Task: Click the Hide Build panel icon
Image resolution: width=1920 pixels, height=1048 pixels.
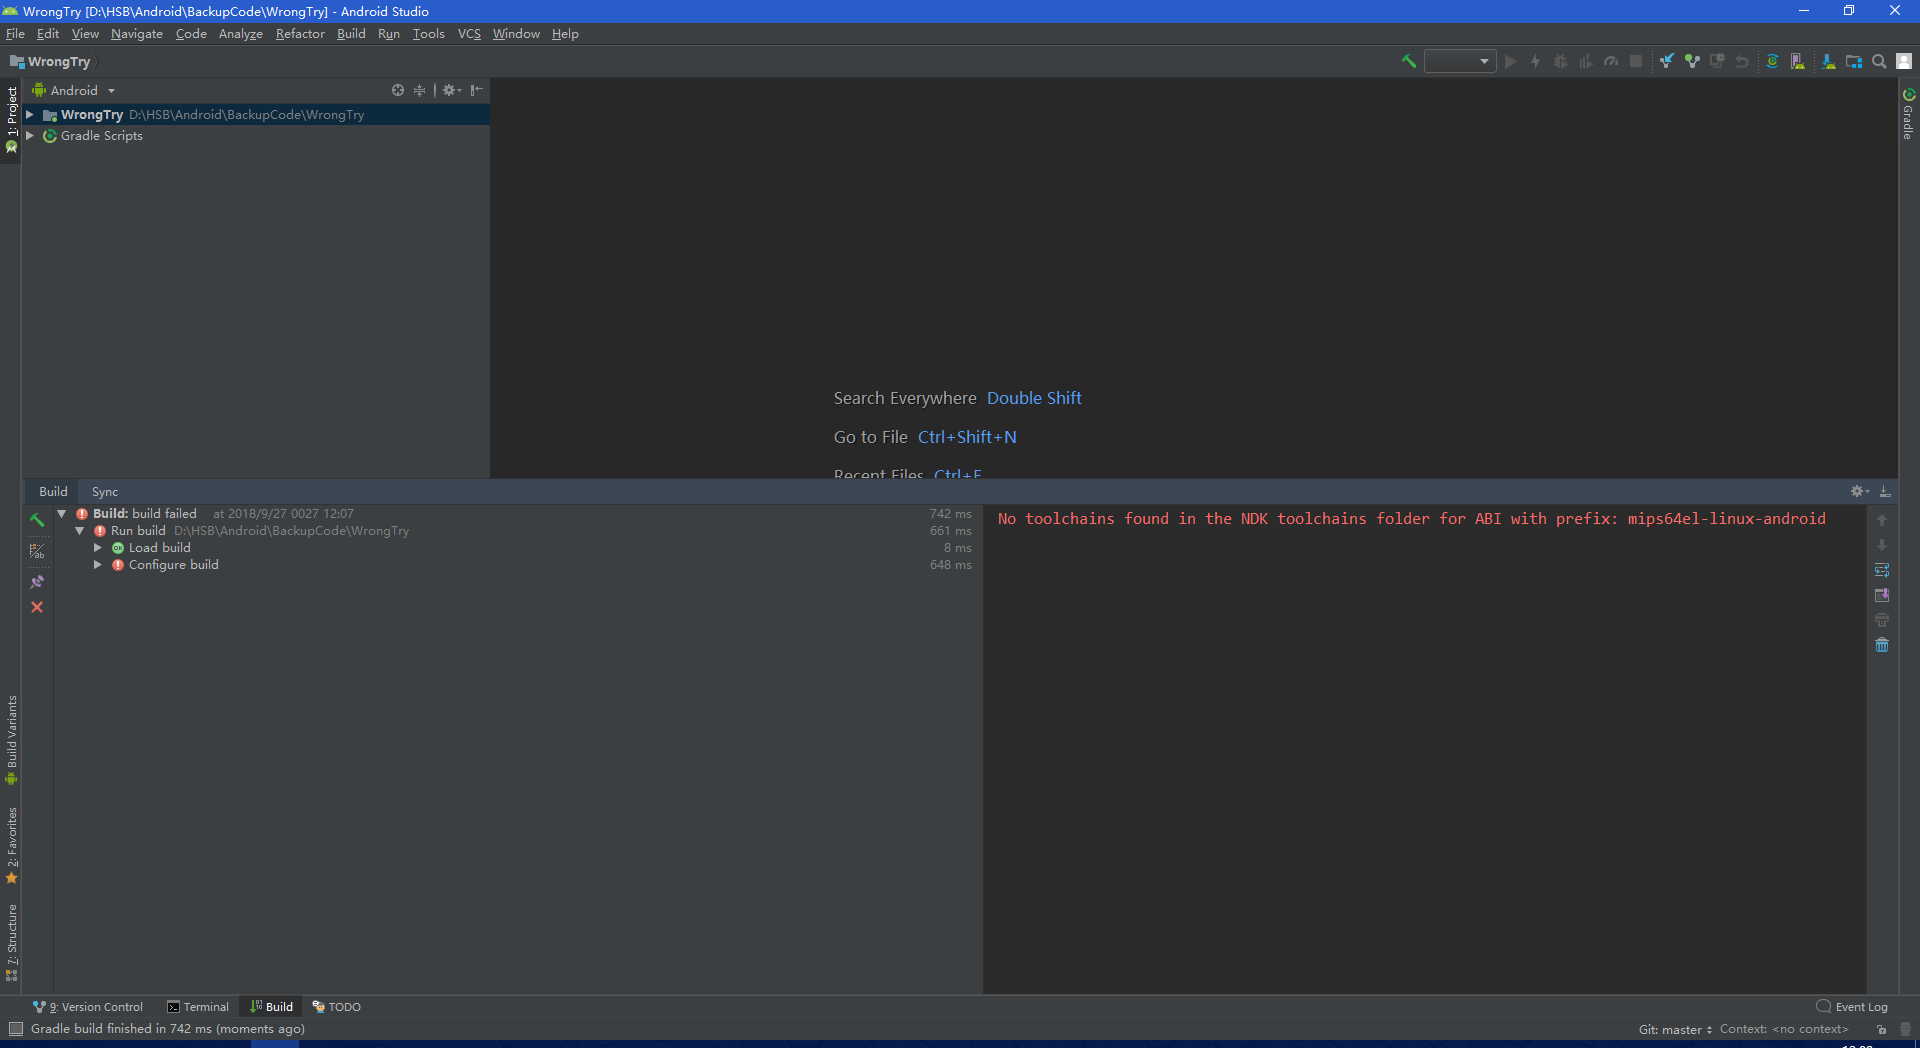Action: pyautogui.click(x=1885, y=491)
